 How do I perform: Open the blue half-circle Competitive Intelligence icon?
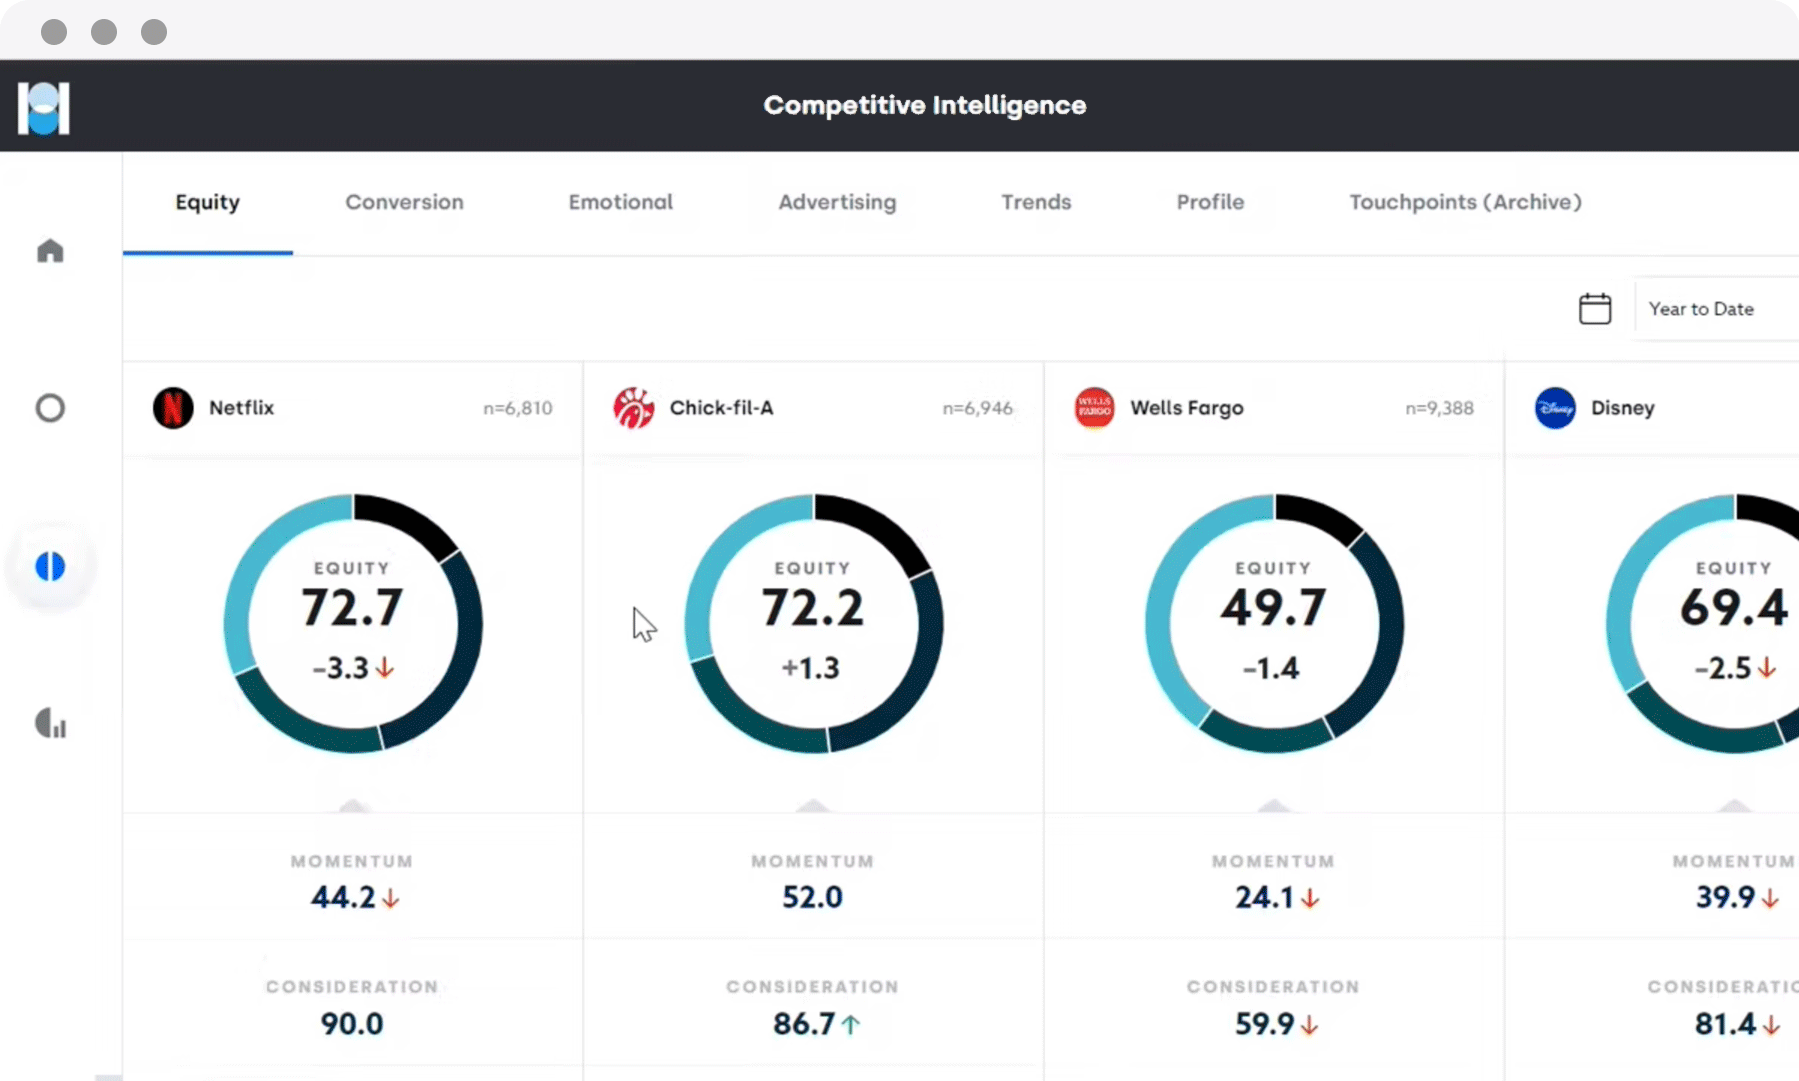(50, 567)
